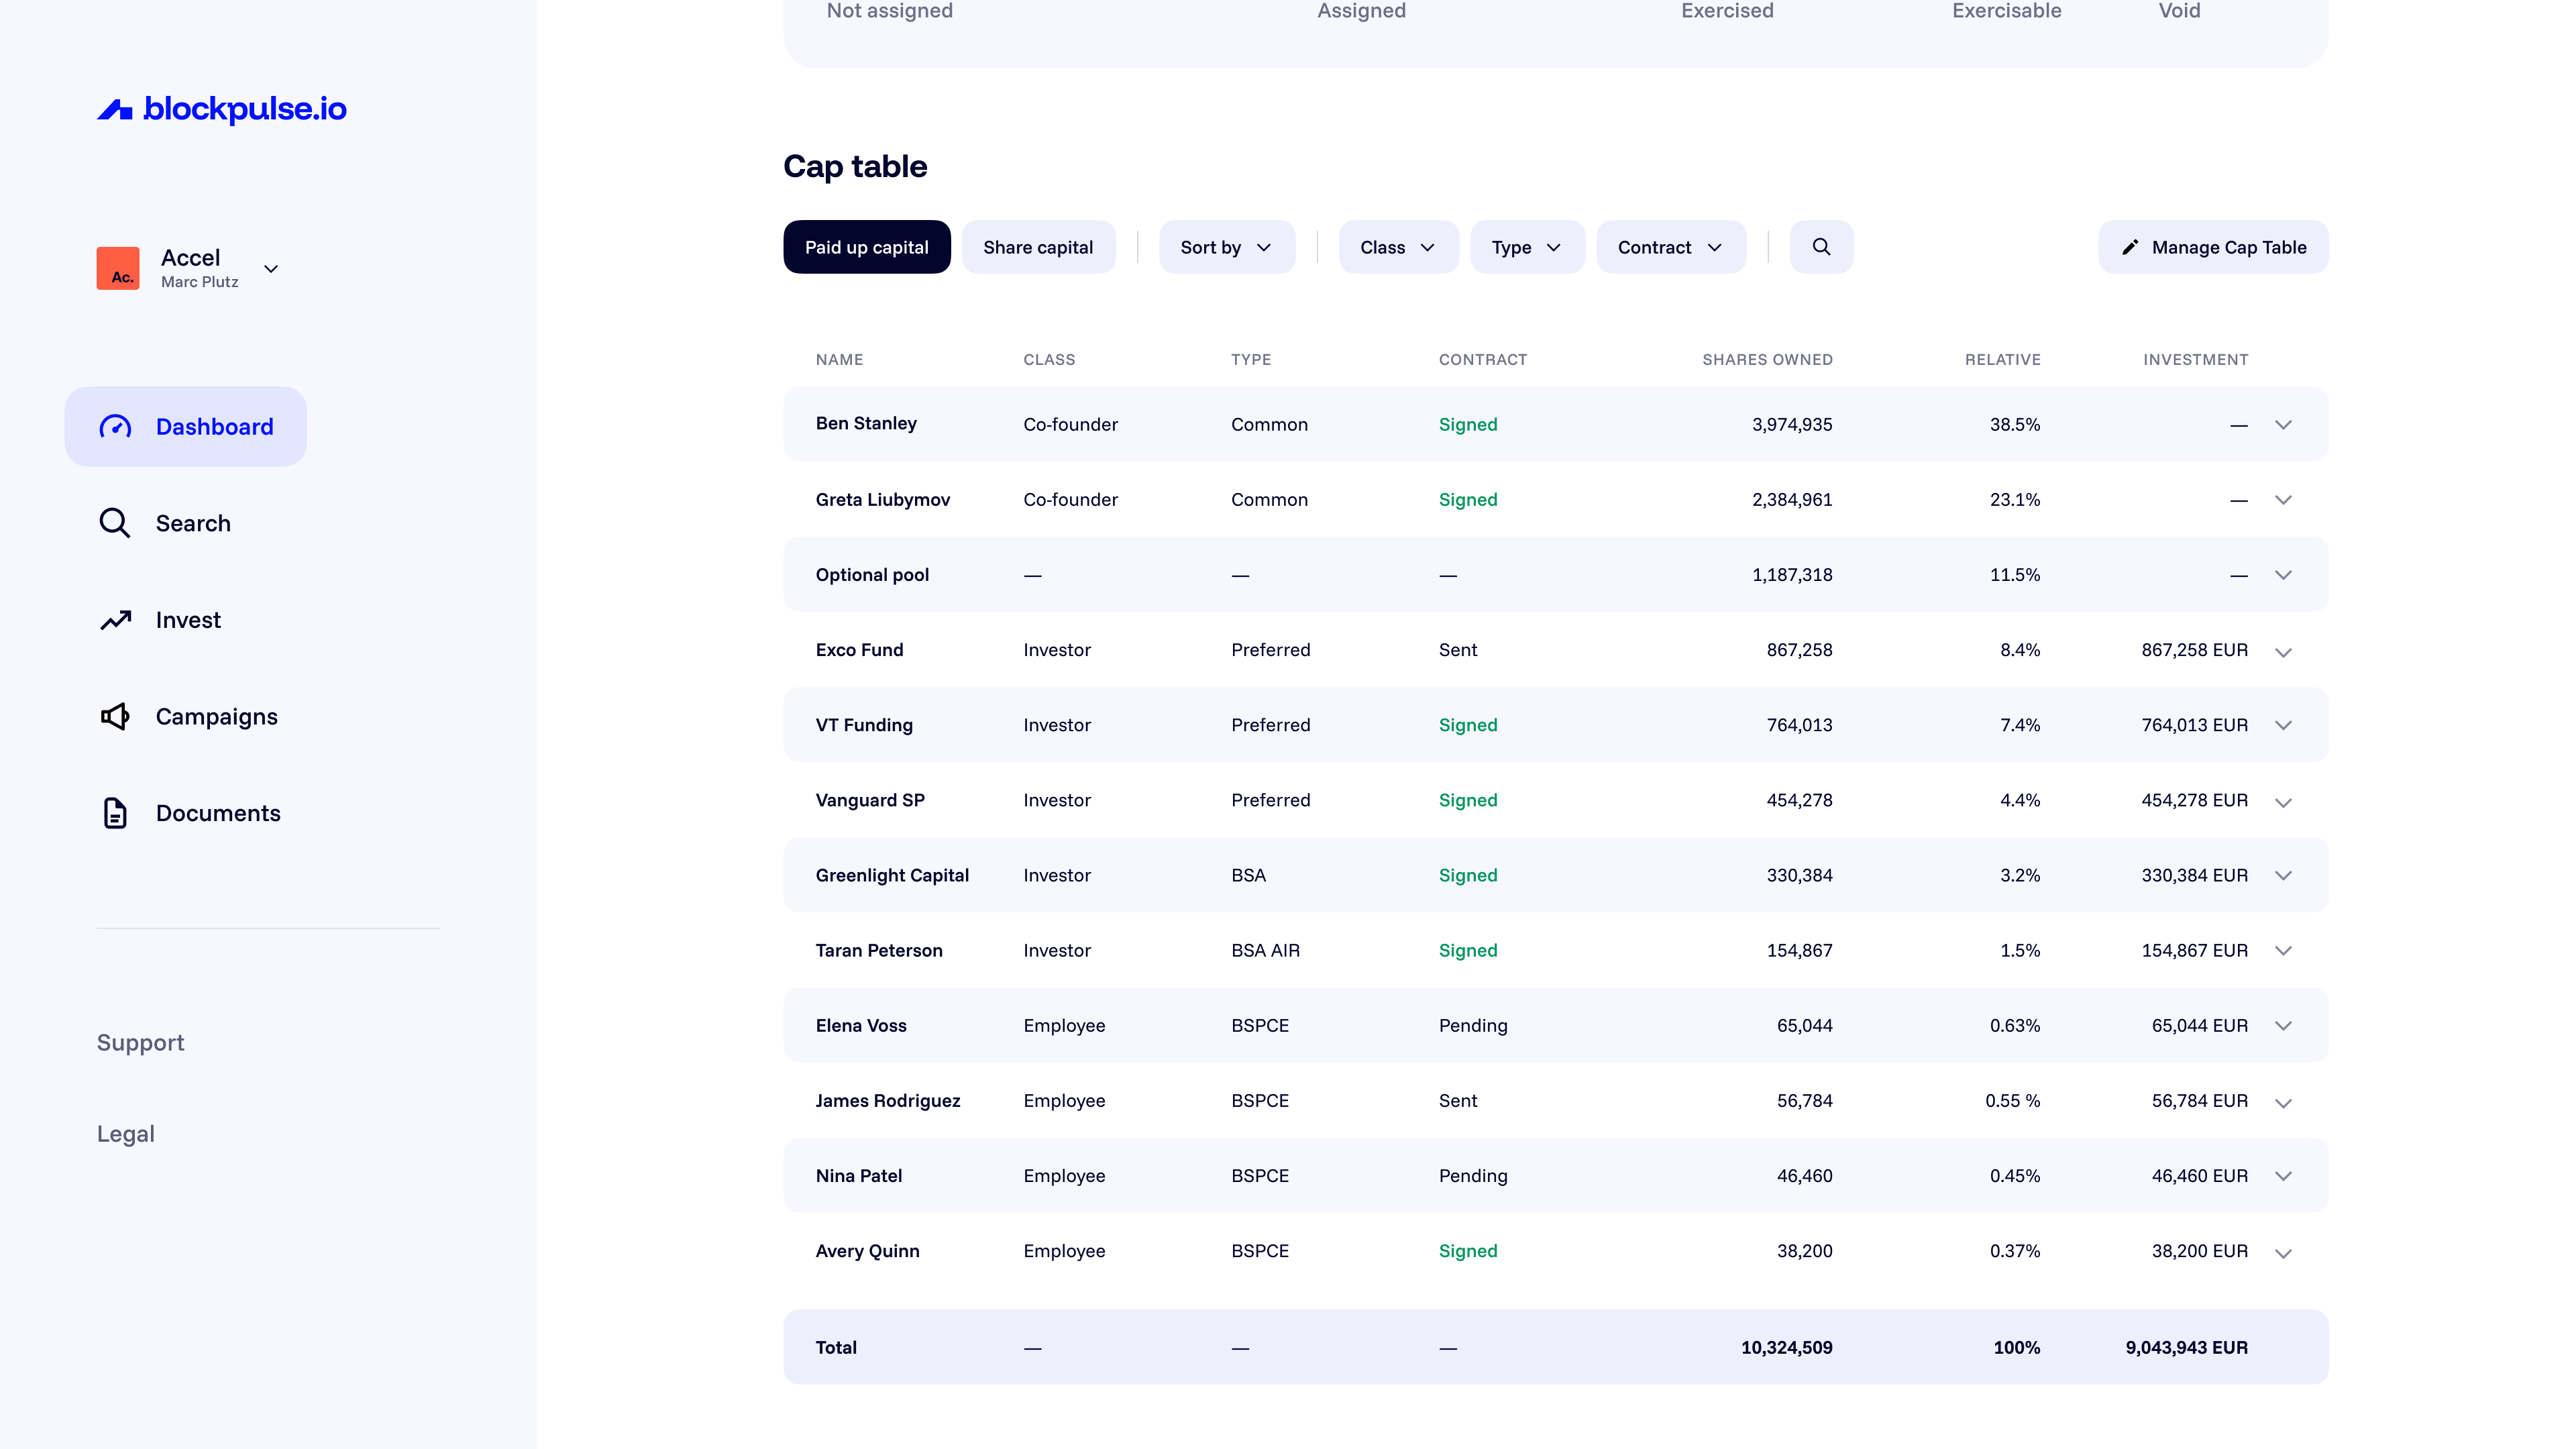Expand the Greenlight Capital row chevron
The image size is (2576, 1449).
(x=2283, y=875)
